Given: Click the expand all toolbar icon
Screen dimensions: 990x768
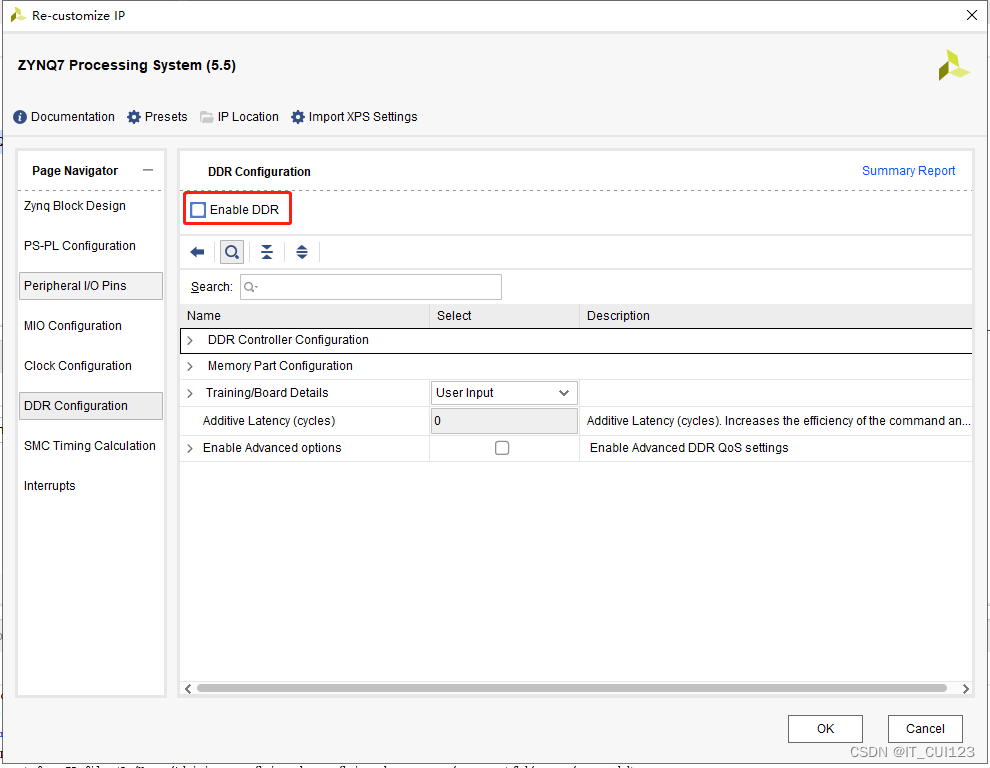Looking at the screenshot, I should point(302,252).
